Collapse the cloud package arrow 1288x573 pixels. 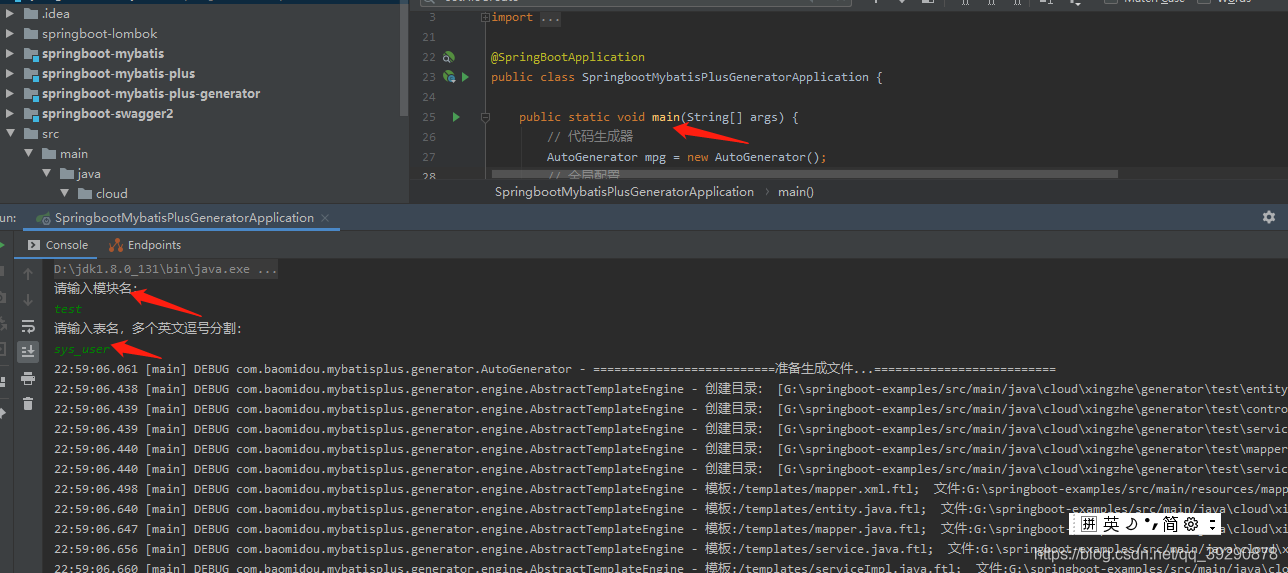(65, 193)
